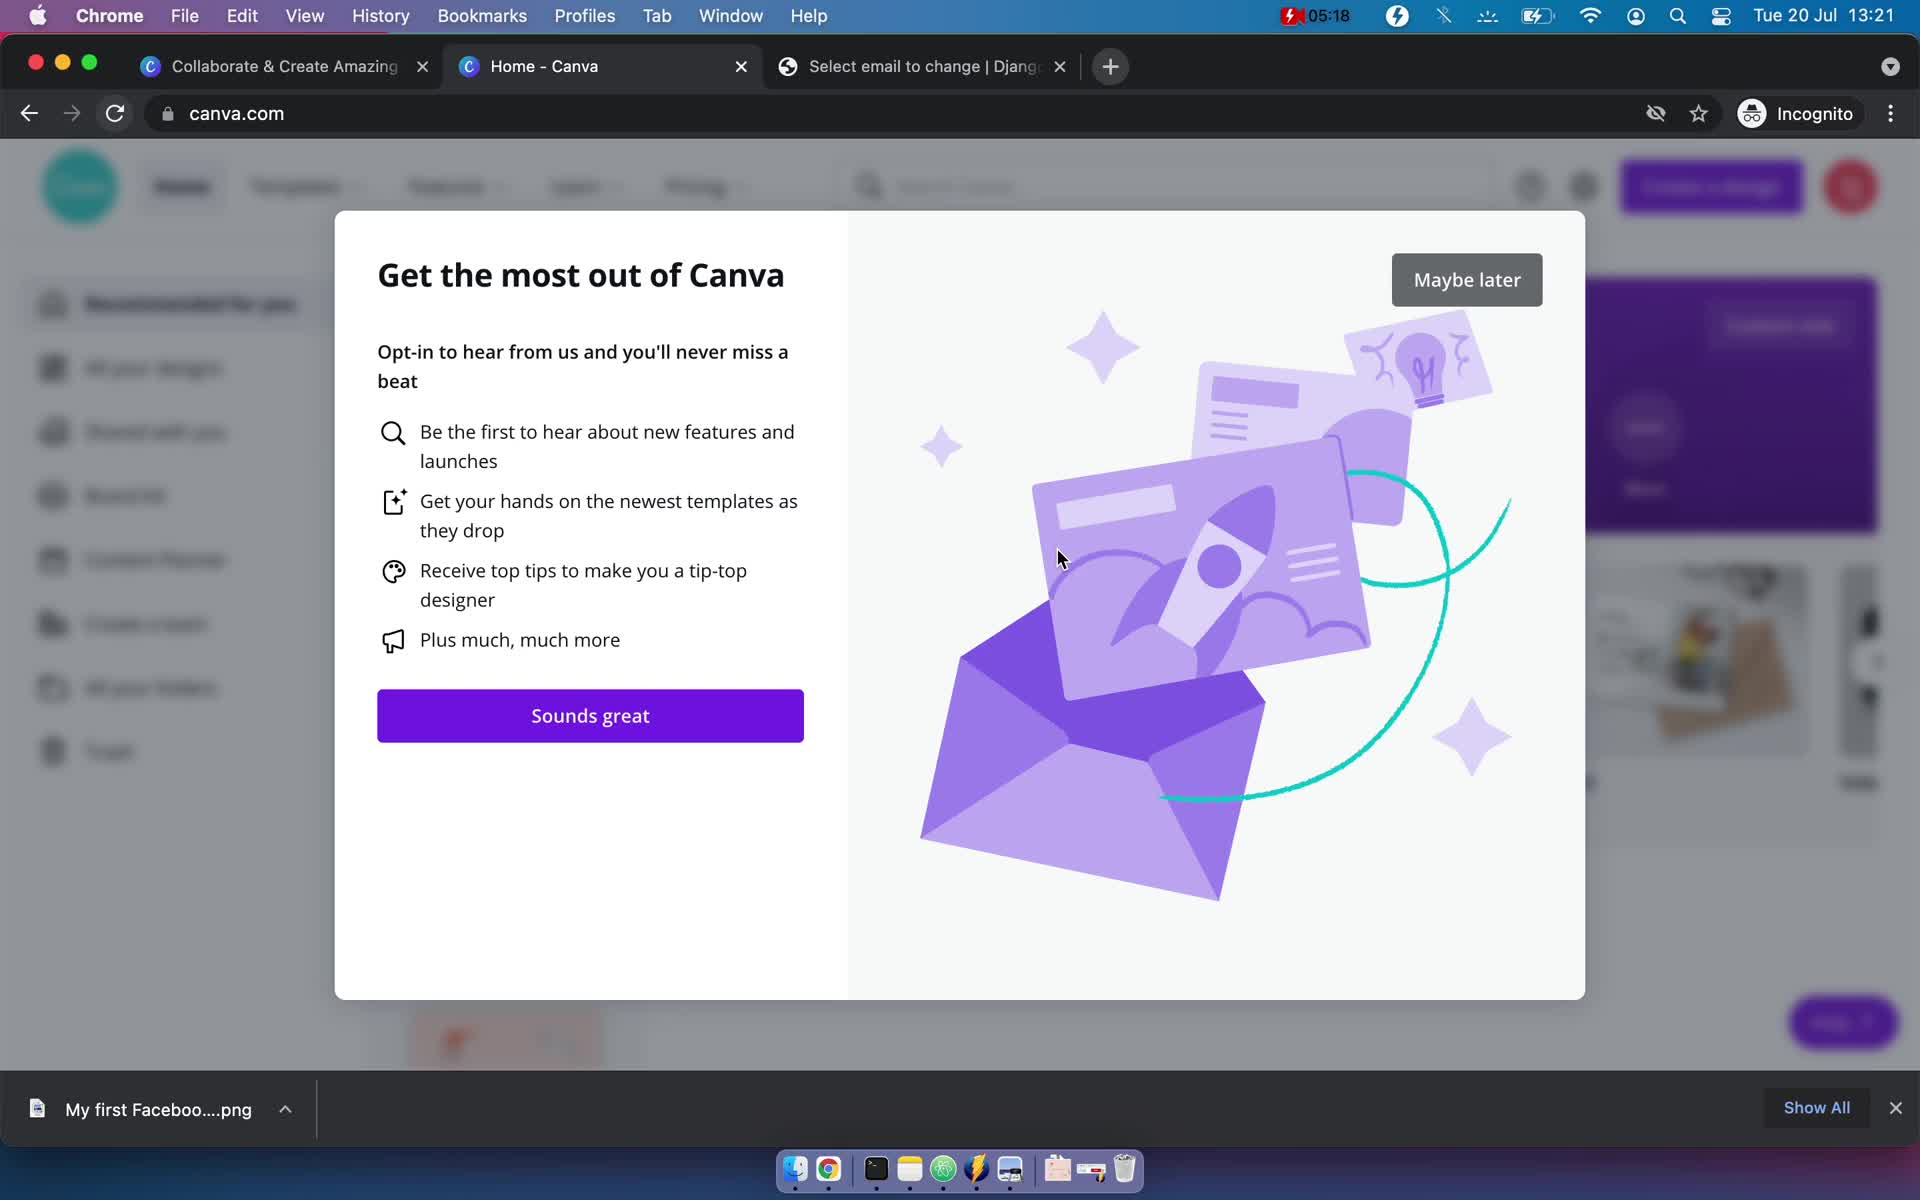View site info via the lock icon
Image resolution: width=1920 pixels, height=1200 pixels.
pos(168,114)
